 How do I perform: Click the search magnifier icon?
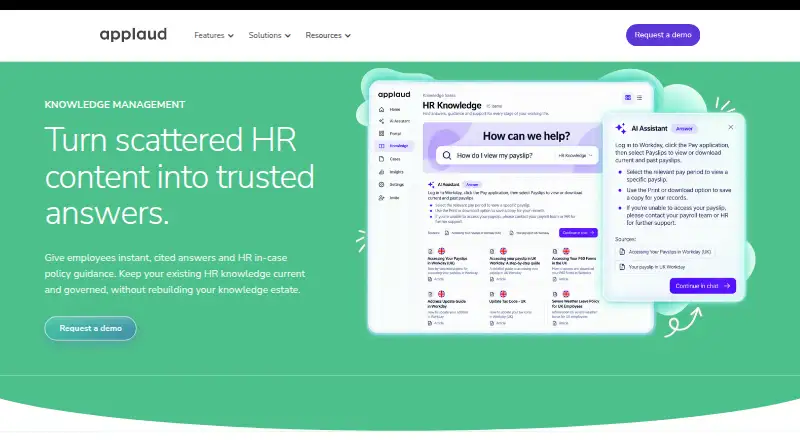tap(447, 155)
